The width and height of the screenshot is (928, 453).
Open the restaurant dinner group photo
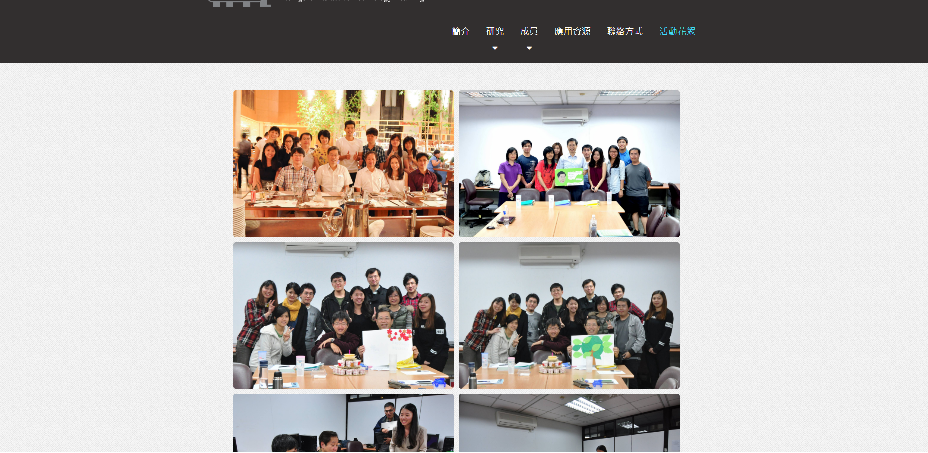click(343, 163)
